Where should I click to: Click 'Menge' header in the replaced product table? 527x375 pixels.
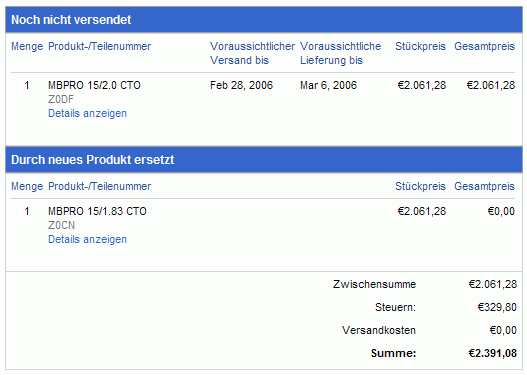(27, 186)
